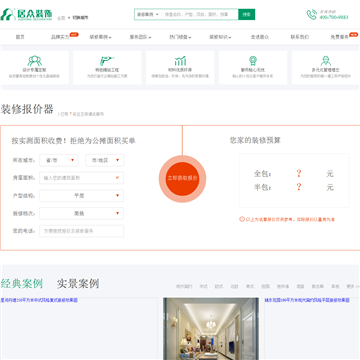Expand the 户型结构 house type dropdown
Image resolution: width=360 pixels, height=360 pixels.
(82, 196)
